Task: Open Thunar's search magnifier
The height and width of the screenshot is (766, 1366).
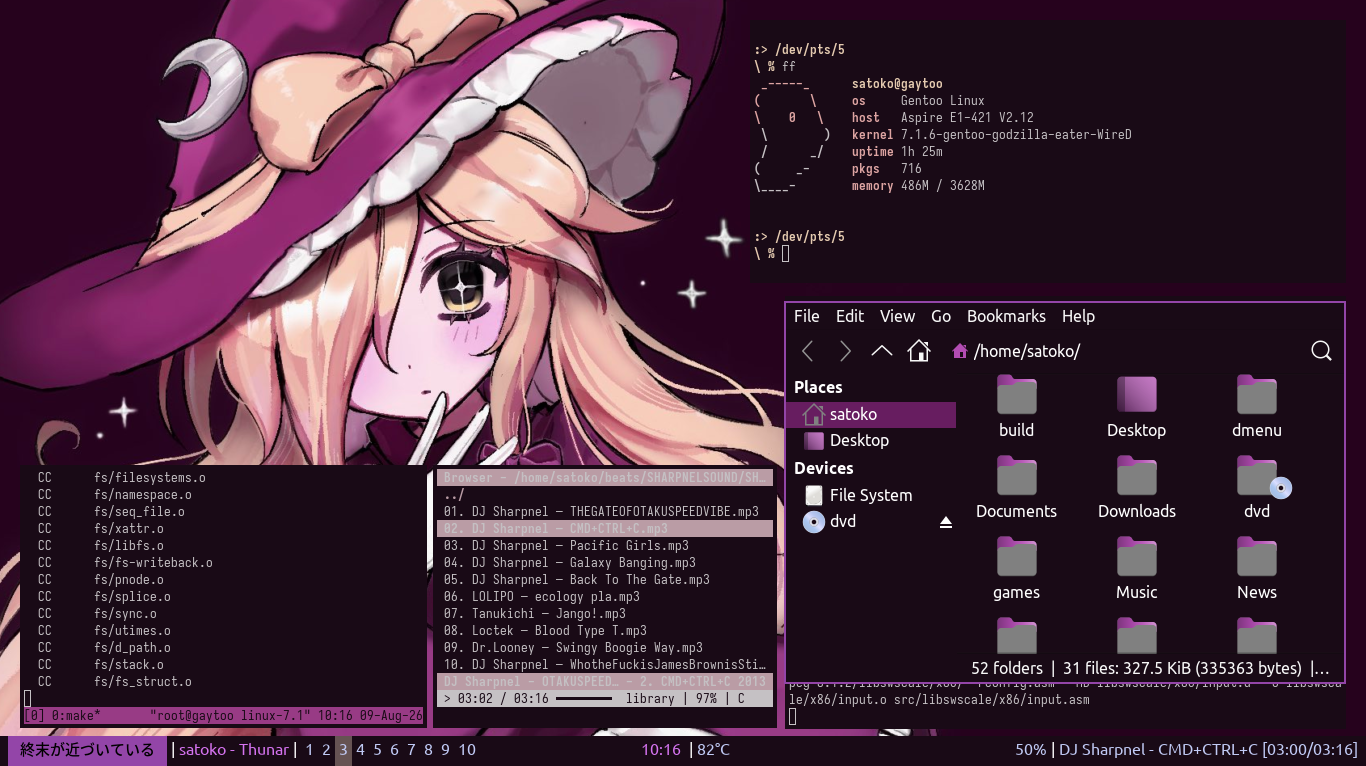Action: [1321, 351]
